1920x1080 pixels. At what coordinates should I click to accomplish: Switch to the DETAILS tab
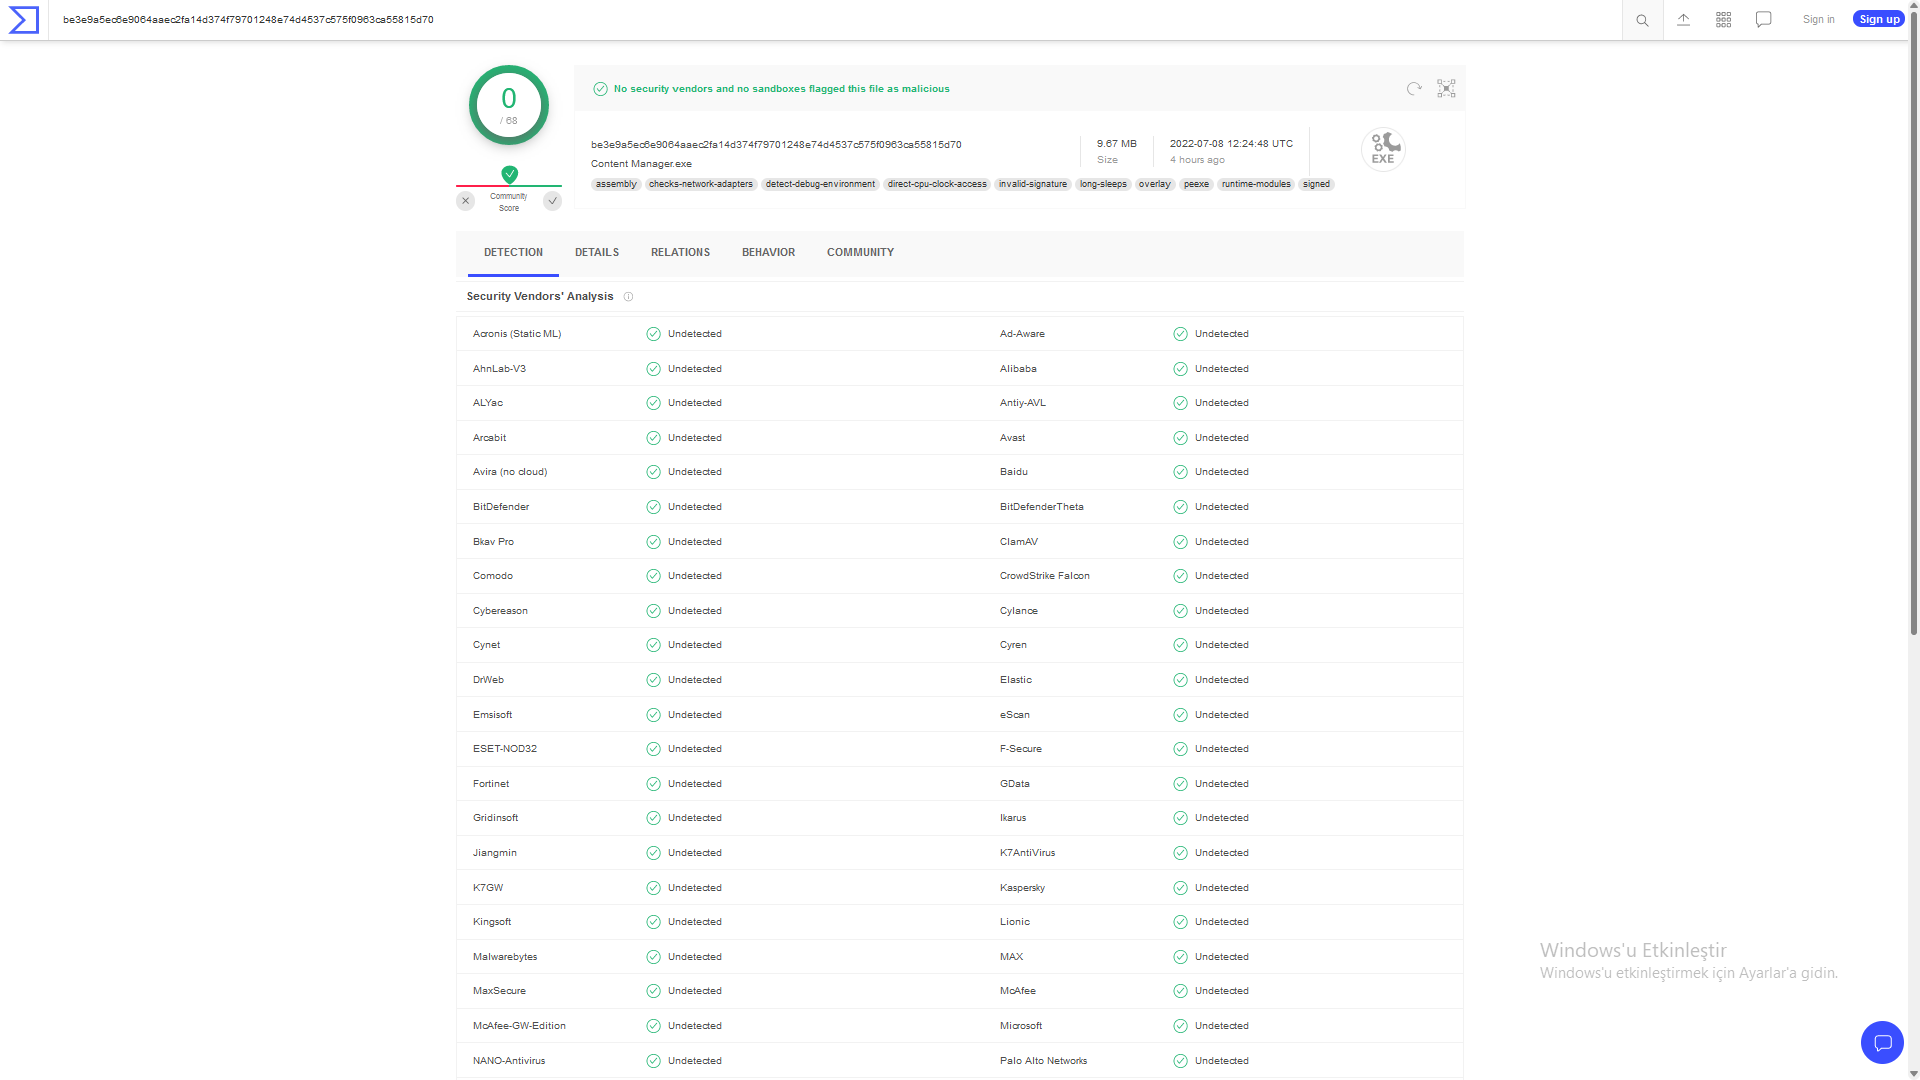pos(597,253)
